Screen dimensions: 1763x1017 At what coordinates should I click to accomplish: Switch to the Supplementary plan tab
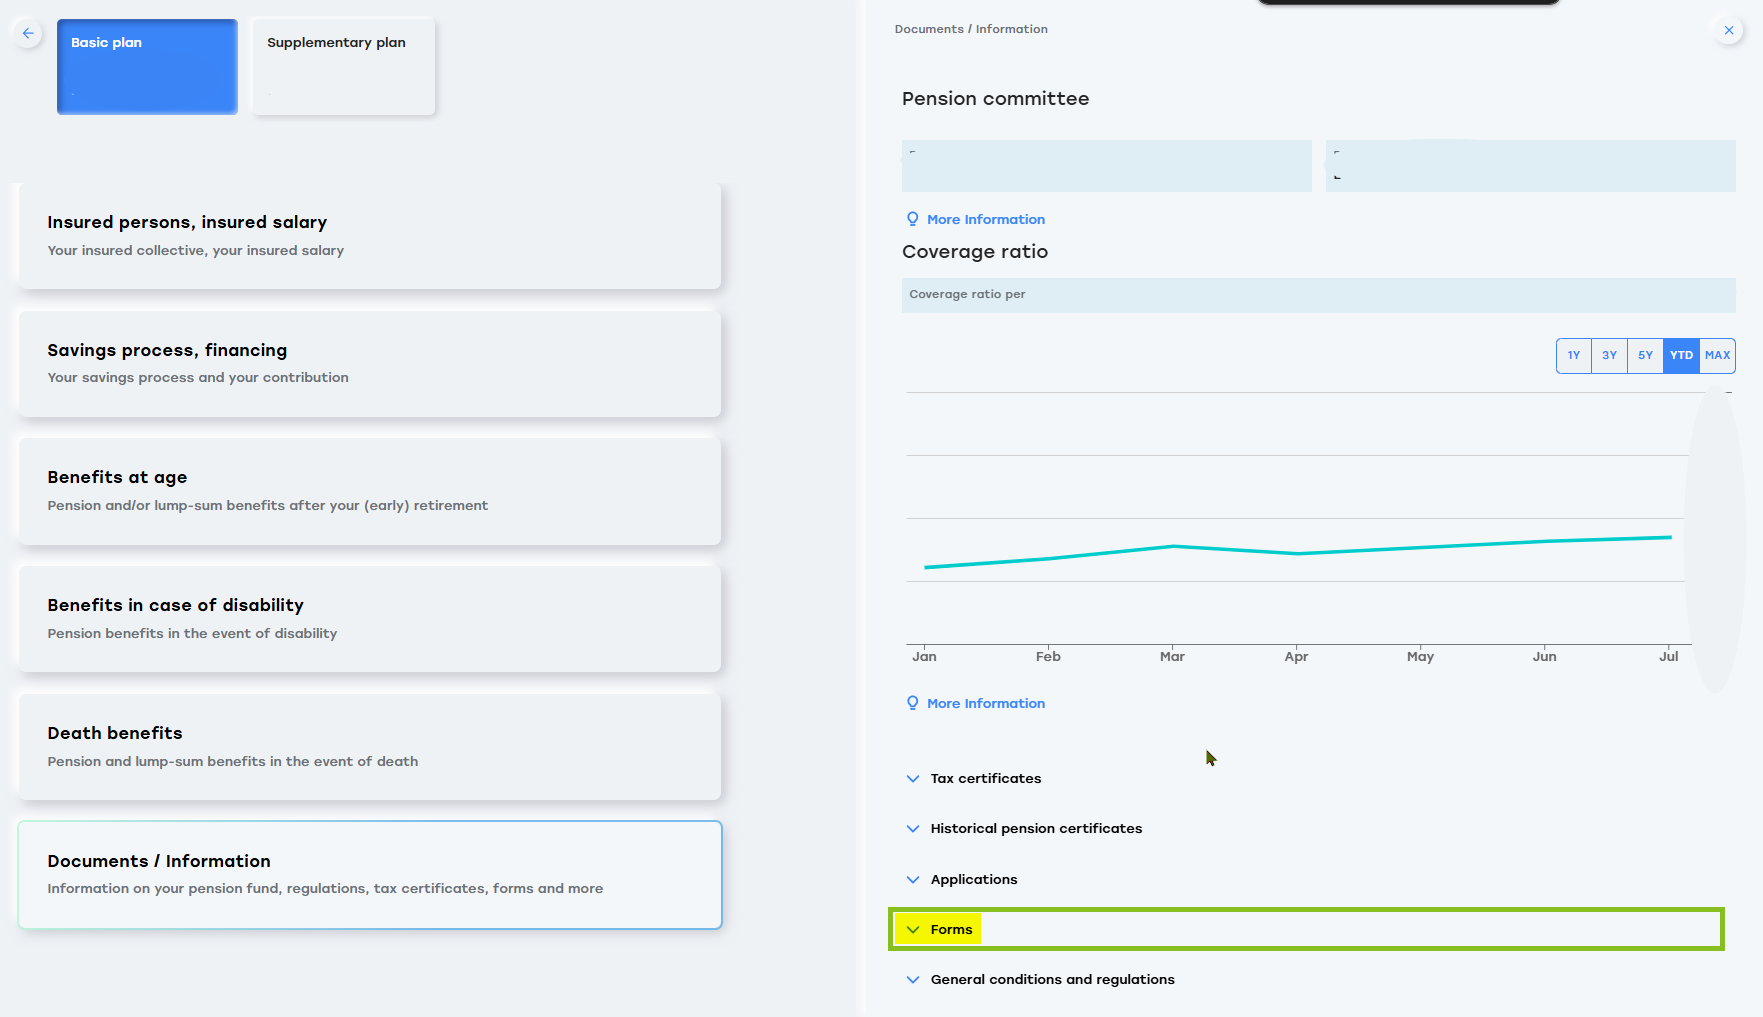(x=343, y=66)
